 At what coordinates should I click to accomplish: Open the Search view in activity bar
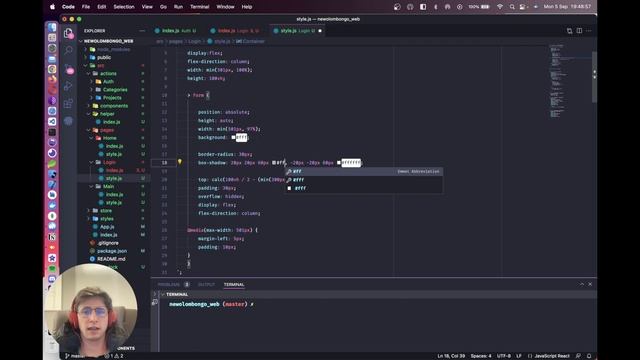[68, 50]
